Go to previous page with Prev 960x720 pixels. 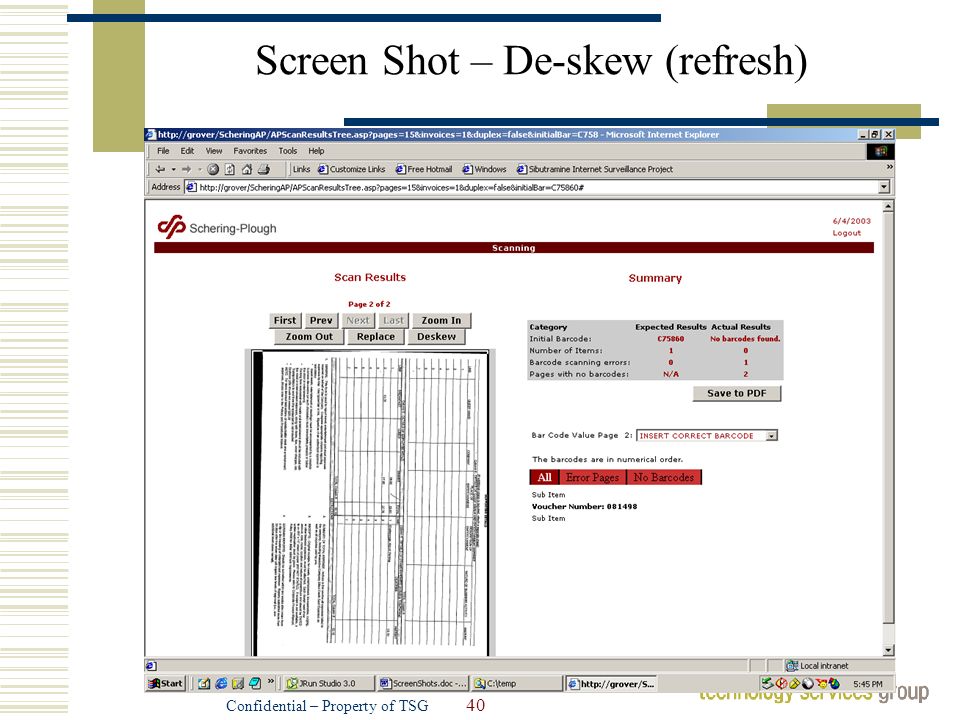321,321
